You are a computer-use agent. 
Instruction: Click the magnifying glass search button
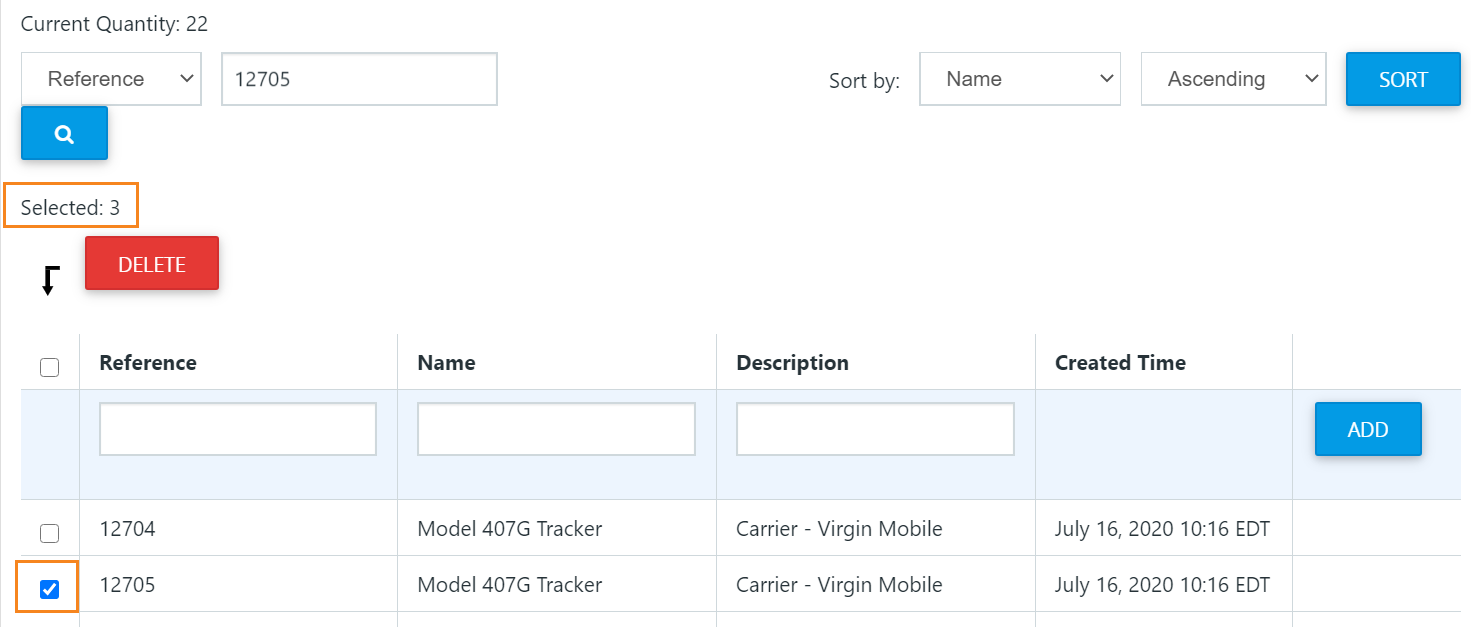[64, 133]
